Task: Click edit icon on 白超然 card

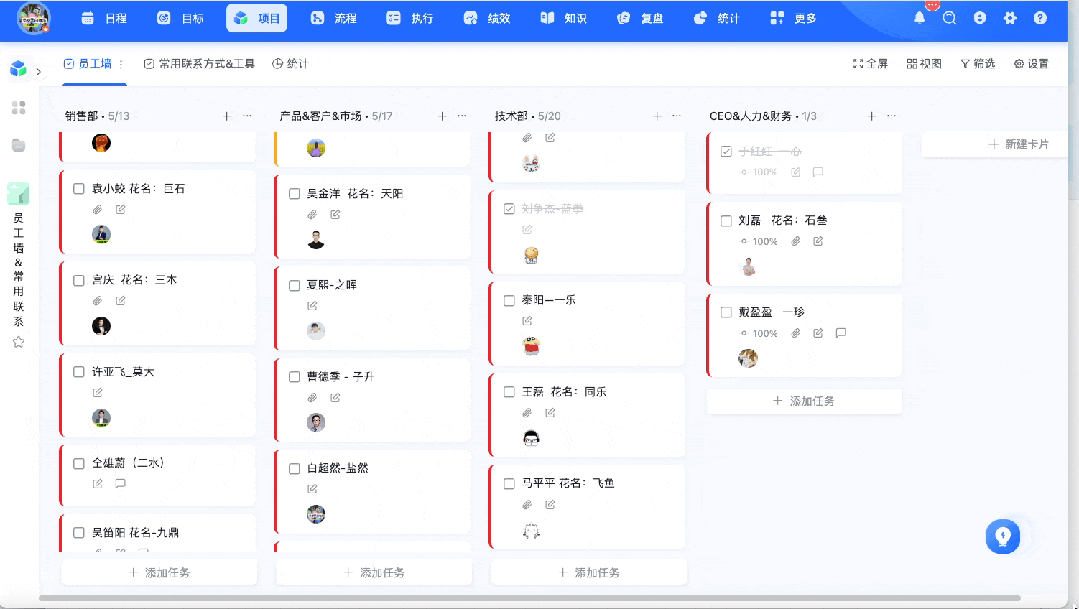Action: tap(312, 489)
